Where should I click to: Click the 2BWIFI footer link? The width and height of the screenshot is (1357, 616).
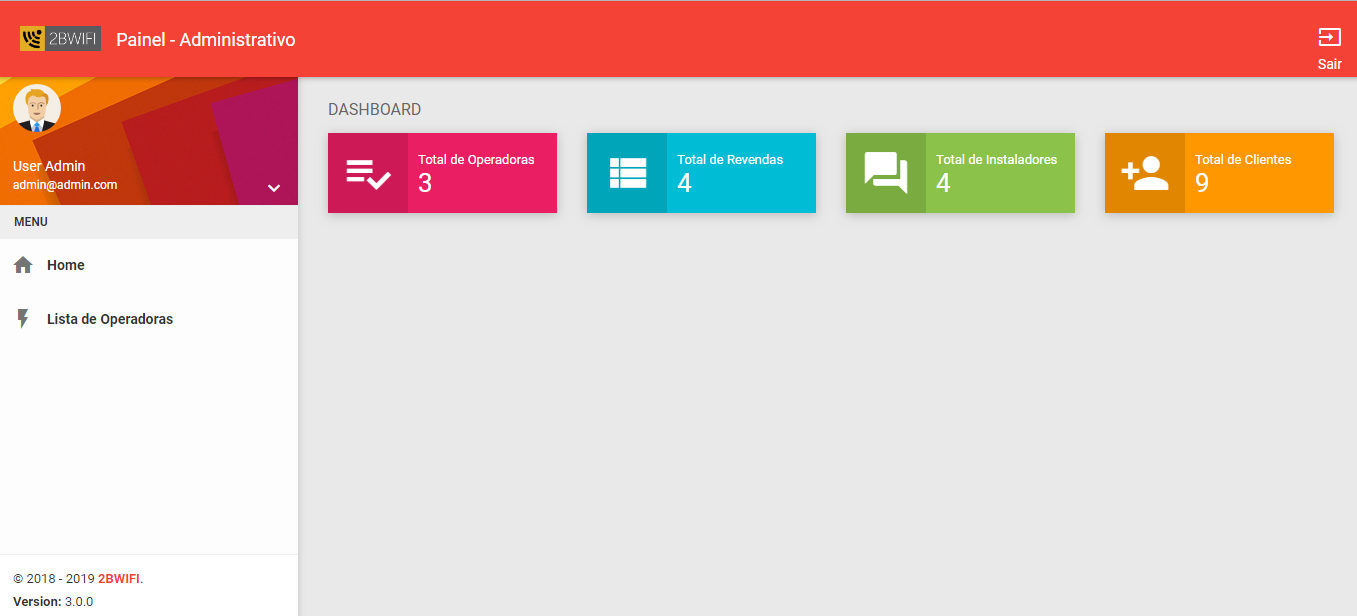(x=119, y=579)
